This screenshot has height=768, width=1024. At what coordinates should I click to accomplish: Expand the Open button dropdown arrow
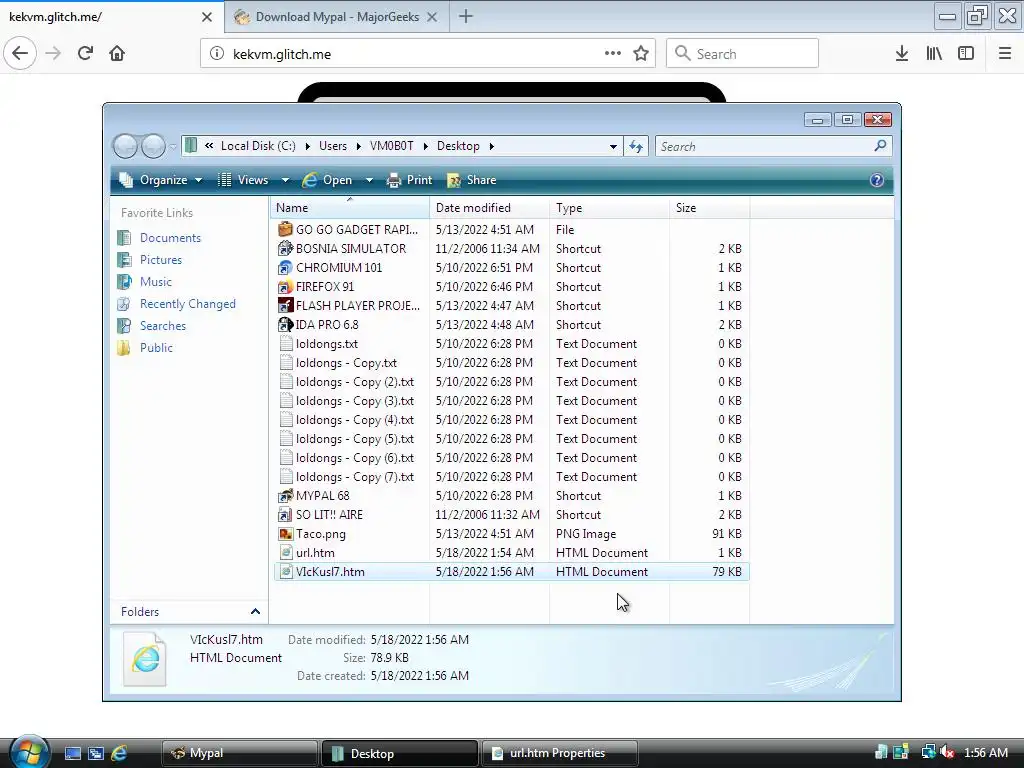click(369, 180)
